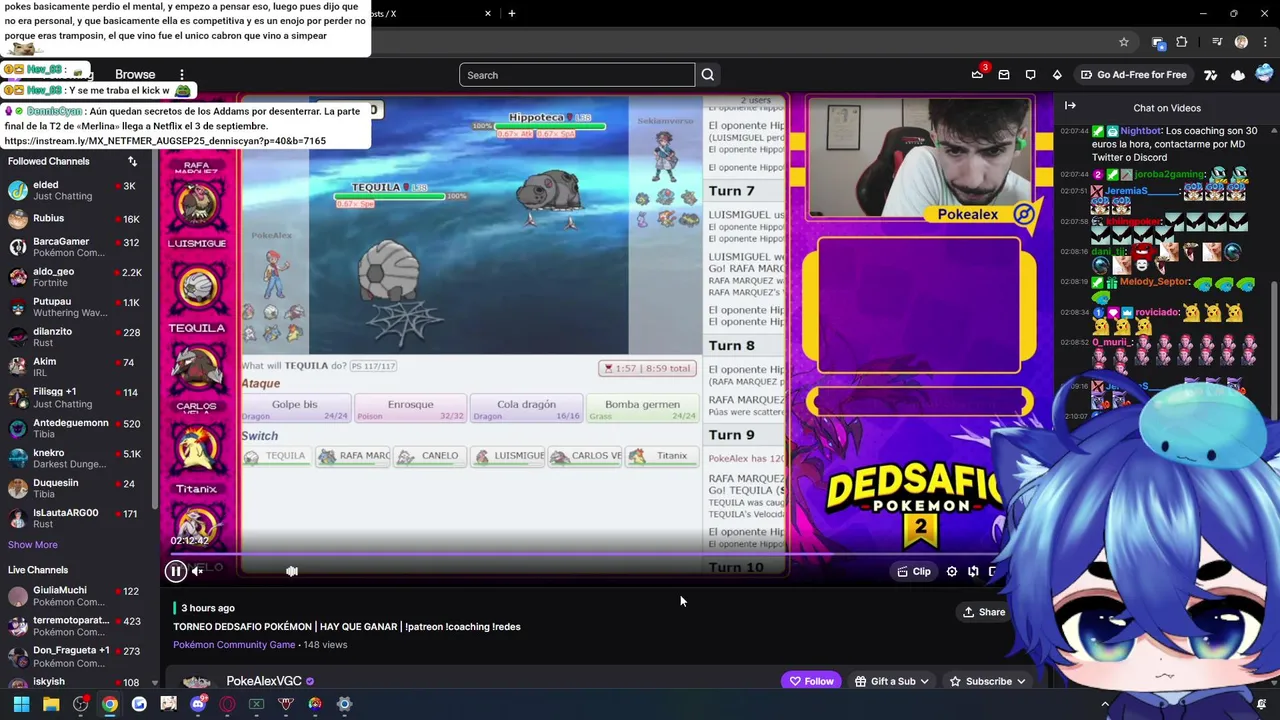This screenshot has height=720, width=1280.
Task: Click the Chrome icon in taskbar
Action: (x=110, y=704)
